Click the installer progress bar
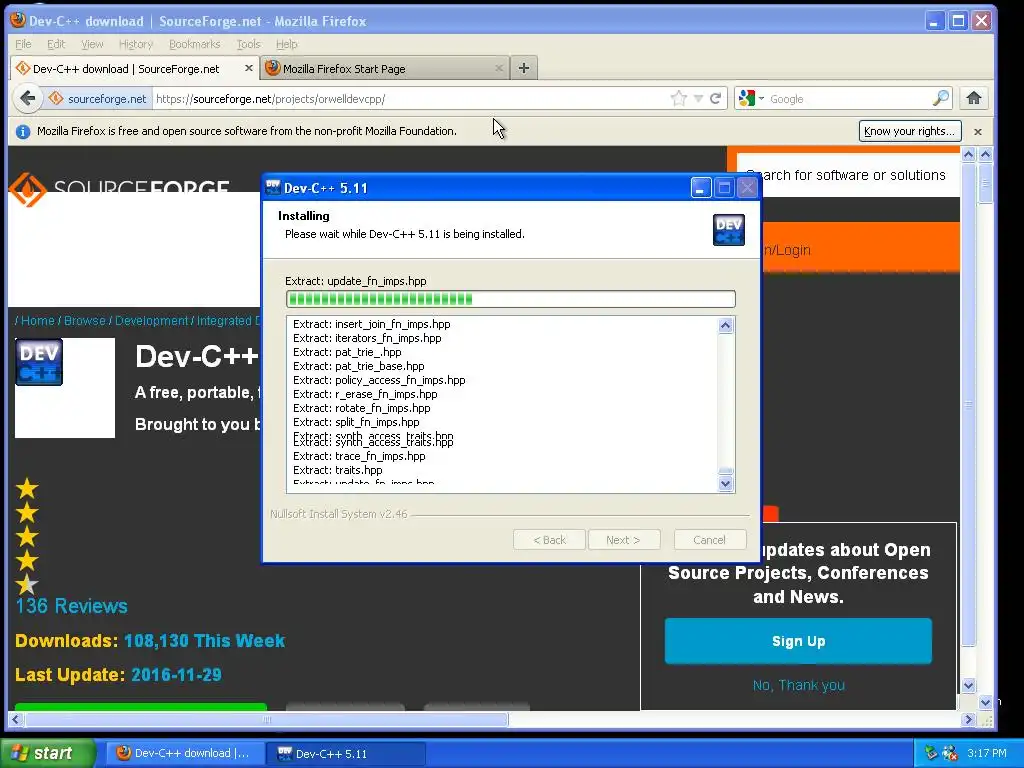 511,299
